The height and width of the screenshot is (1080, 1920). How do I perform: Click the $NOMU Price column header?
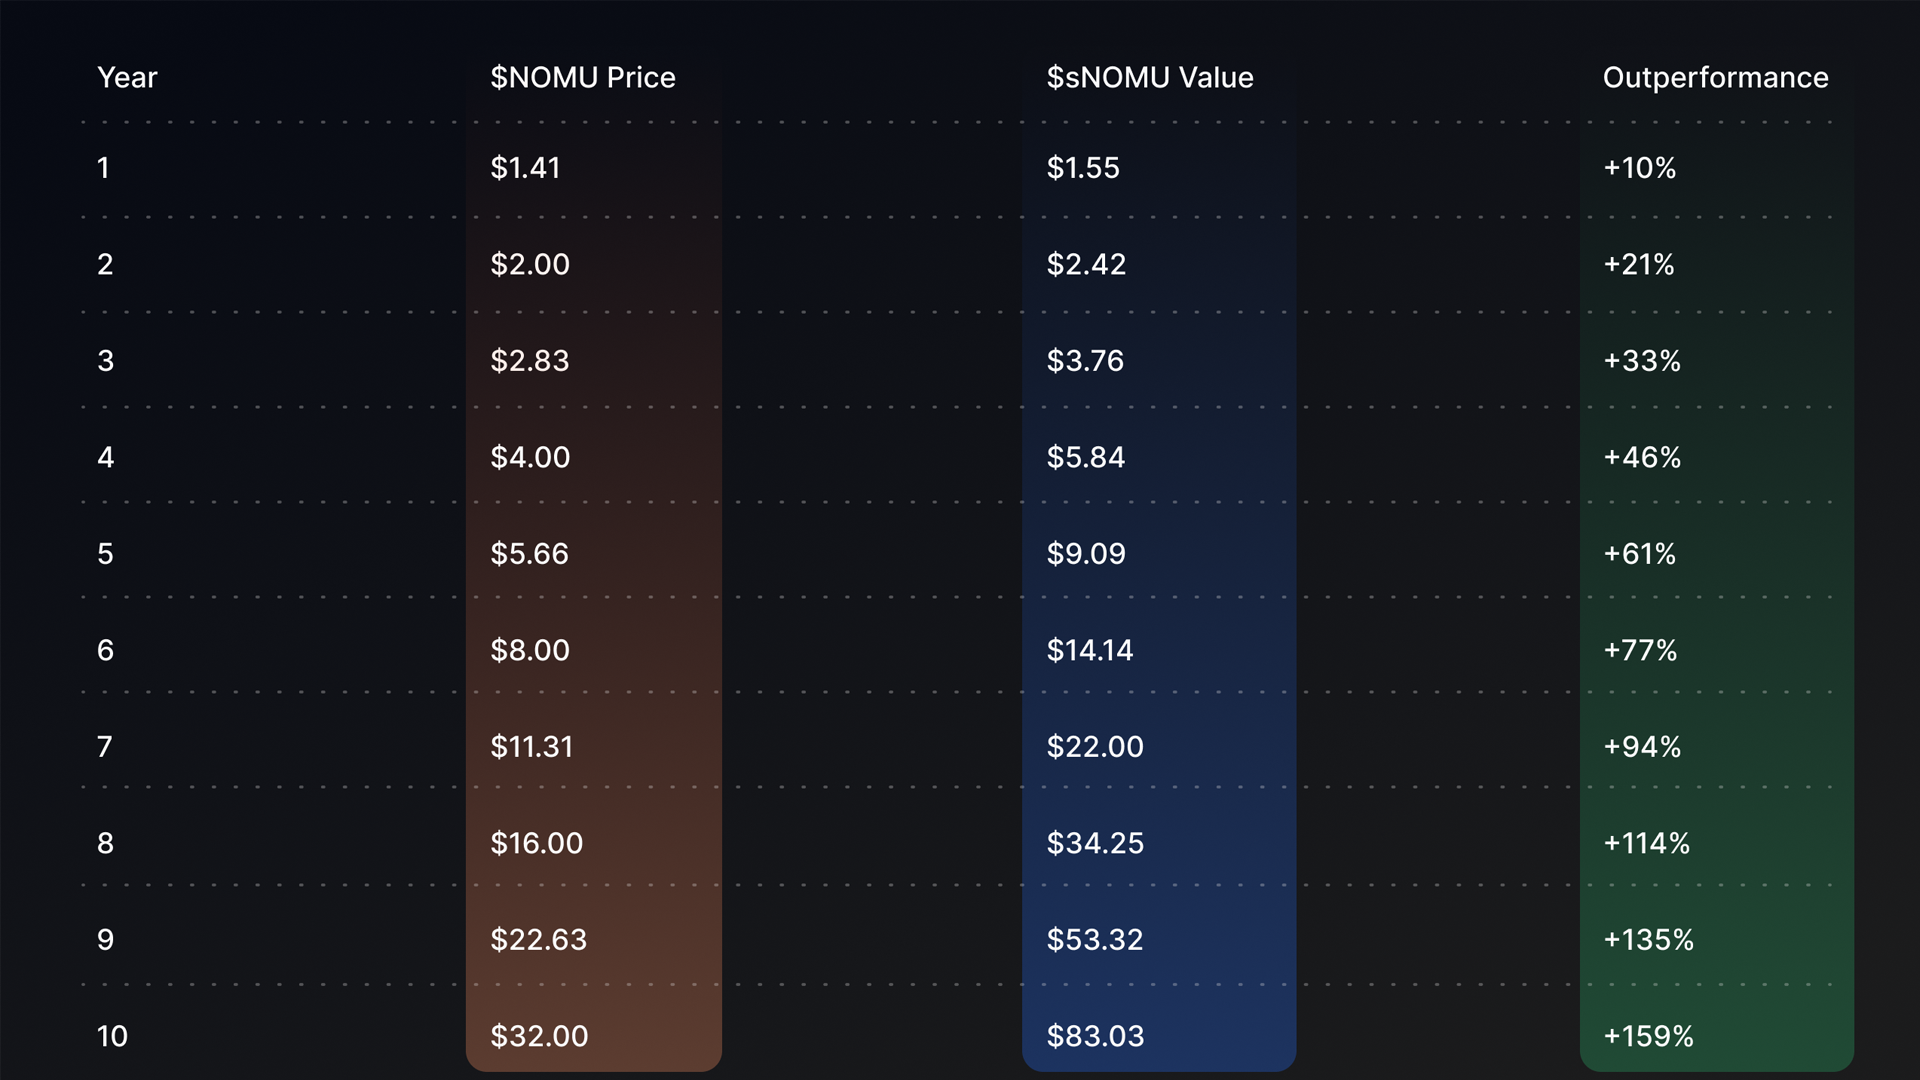point(582,78)
